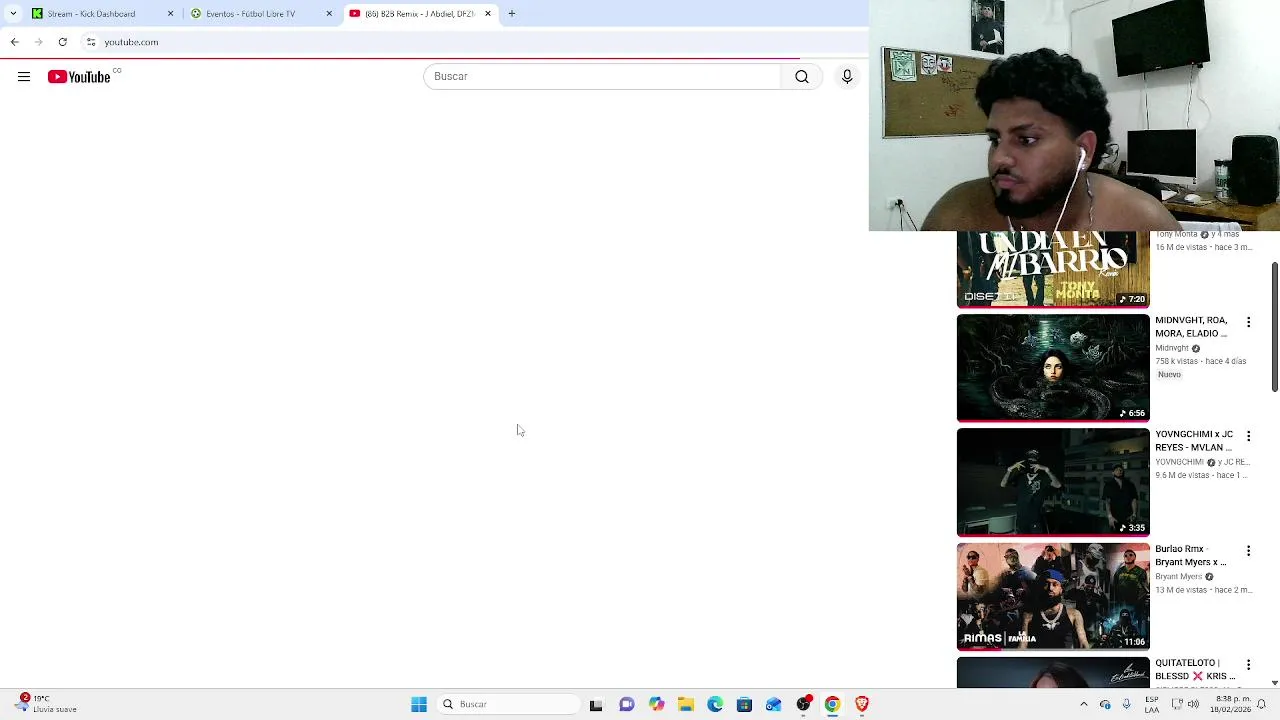The image size is (1280, 720).
Task: Open the Burlao Rmx 11:06 thumbnail
Action: [1053, 596]
